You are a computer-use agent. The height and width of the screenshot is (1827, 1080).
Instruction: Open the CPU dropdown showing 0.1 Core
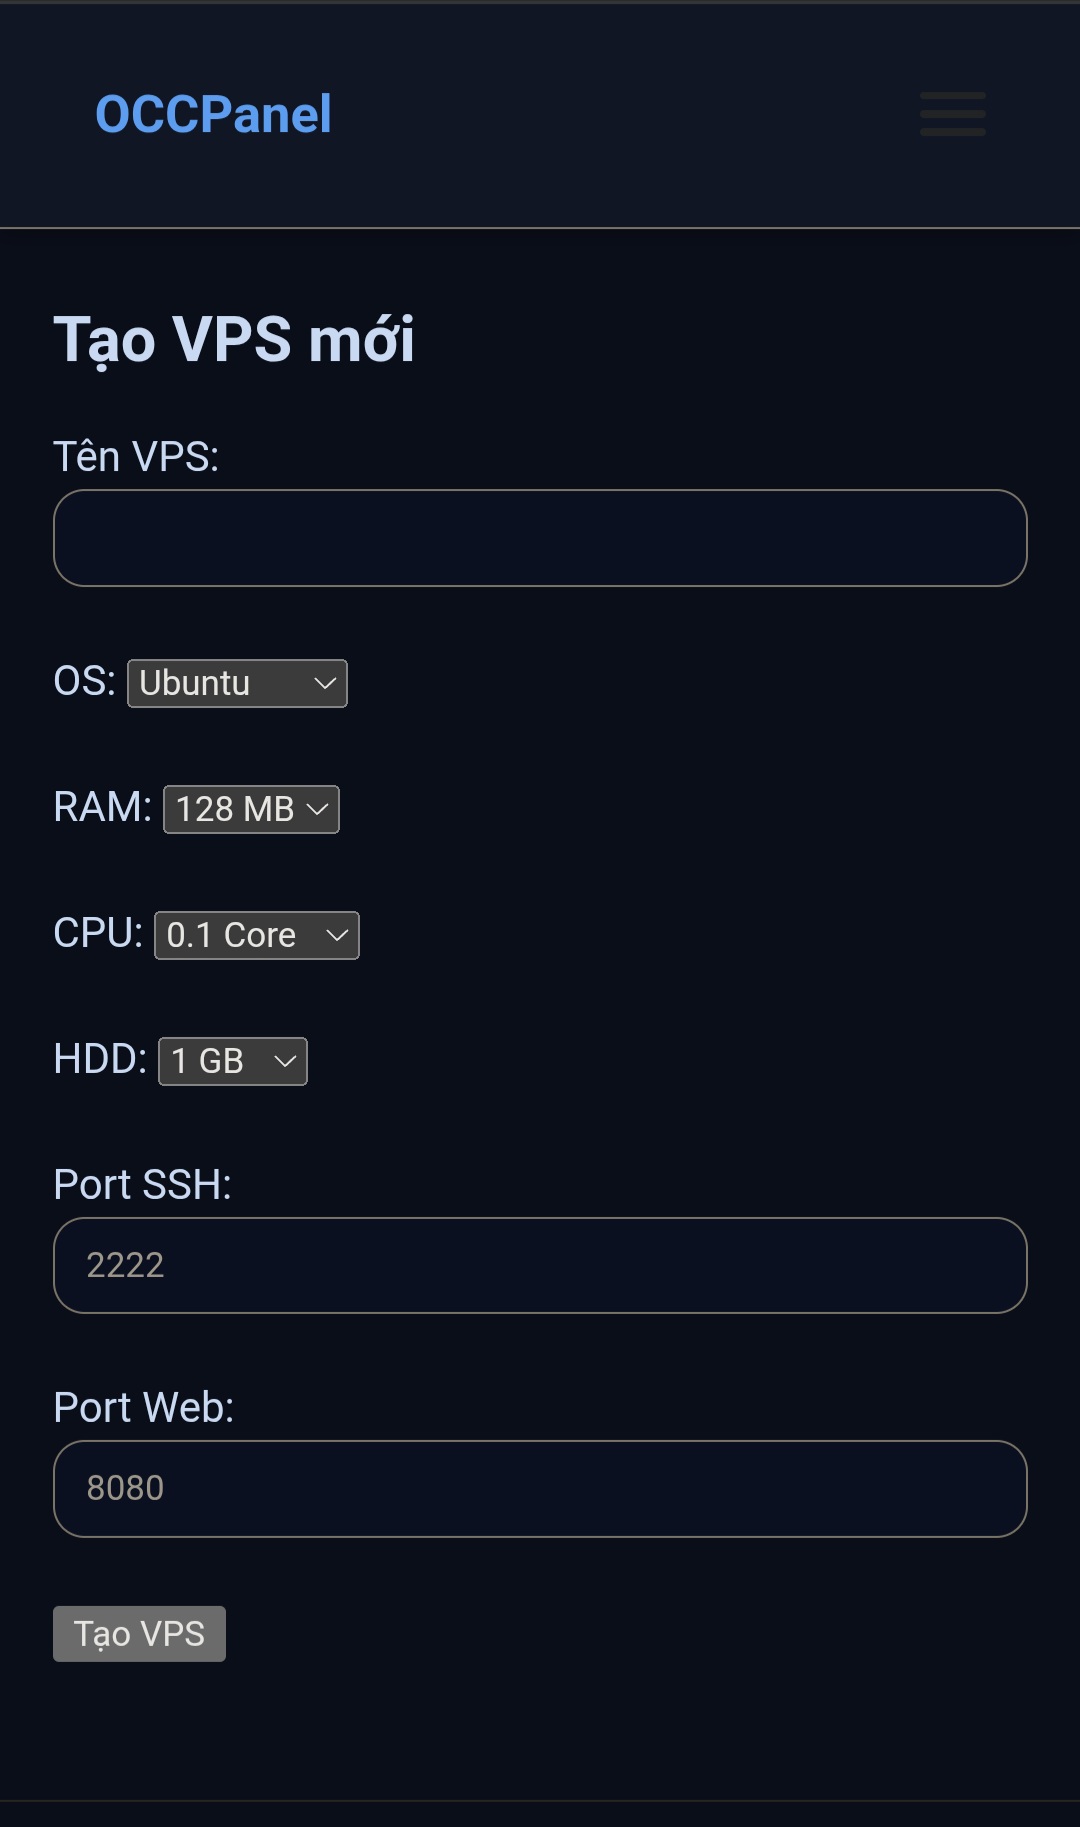click(x=256, y=935)
